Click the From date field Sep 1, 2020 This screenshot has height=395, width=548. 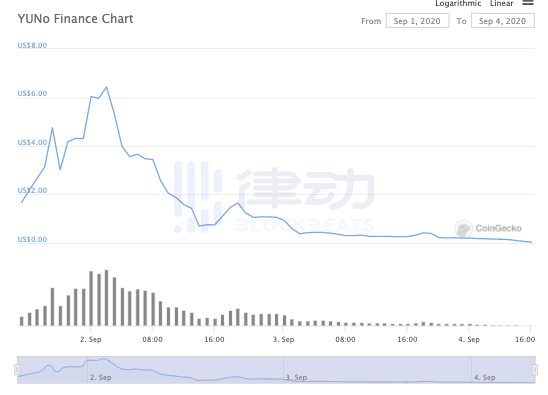coord(417,21)
